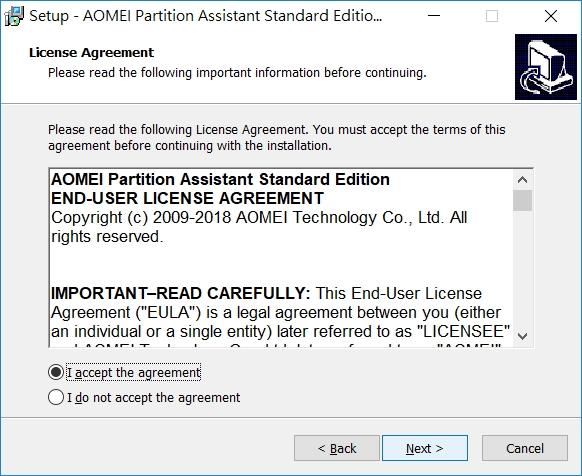
Task: Click the license scrollbar up arrow
Action: pos(523,180)
